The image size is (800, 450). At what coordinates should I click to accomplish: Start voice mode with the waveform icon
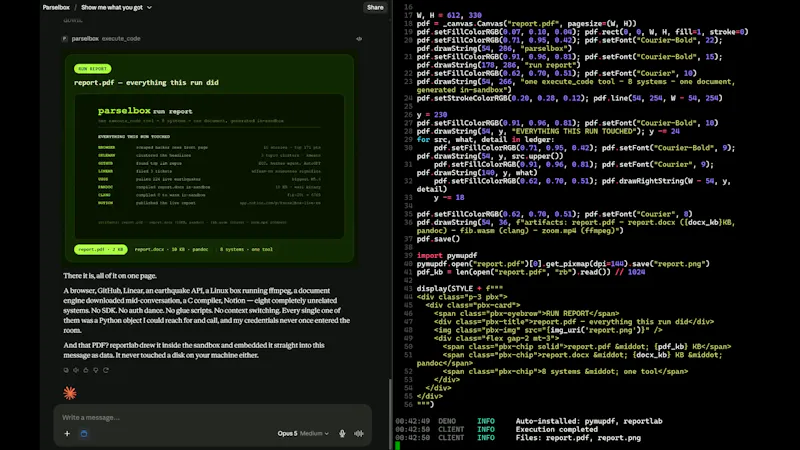359,434
